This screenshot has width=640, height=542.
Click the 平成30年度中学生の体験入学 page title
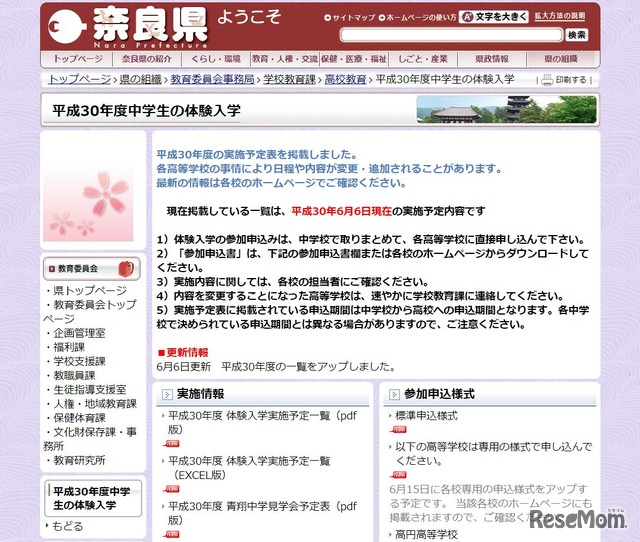[147, 111]
